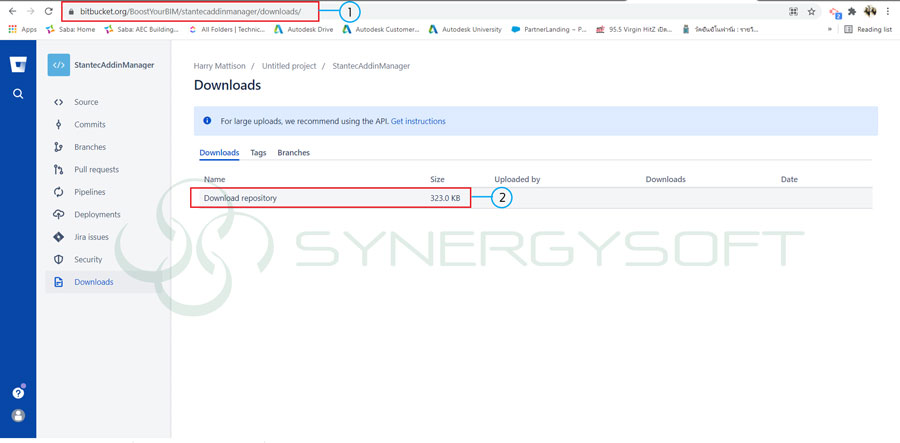This screenshot has height=443, width=900.
Task: Open the Autodesk University bookmark
Action: pyautogui.click(x=465, y=29)
